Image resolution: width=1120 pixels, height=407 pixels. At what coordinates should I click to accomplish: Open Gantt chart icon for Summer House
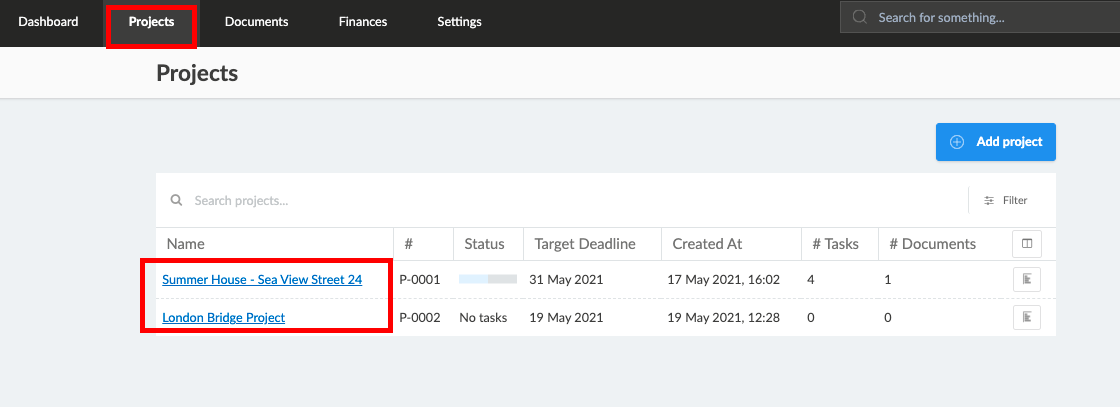coord(1027,280)
